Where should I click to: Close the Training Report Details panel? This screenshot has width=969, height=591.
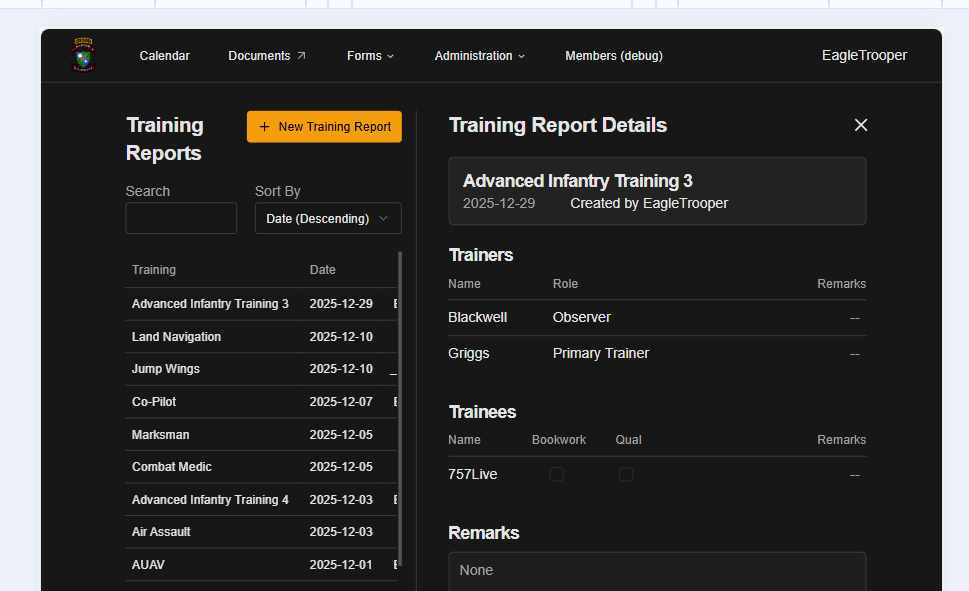[x=860, y=125]
